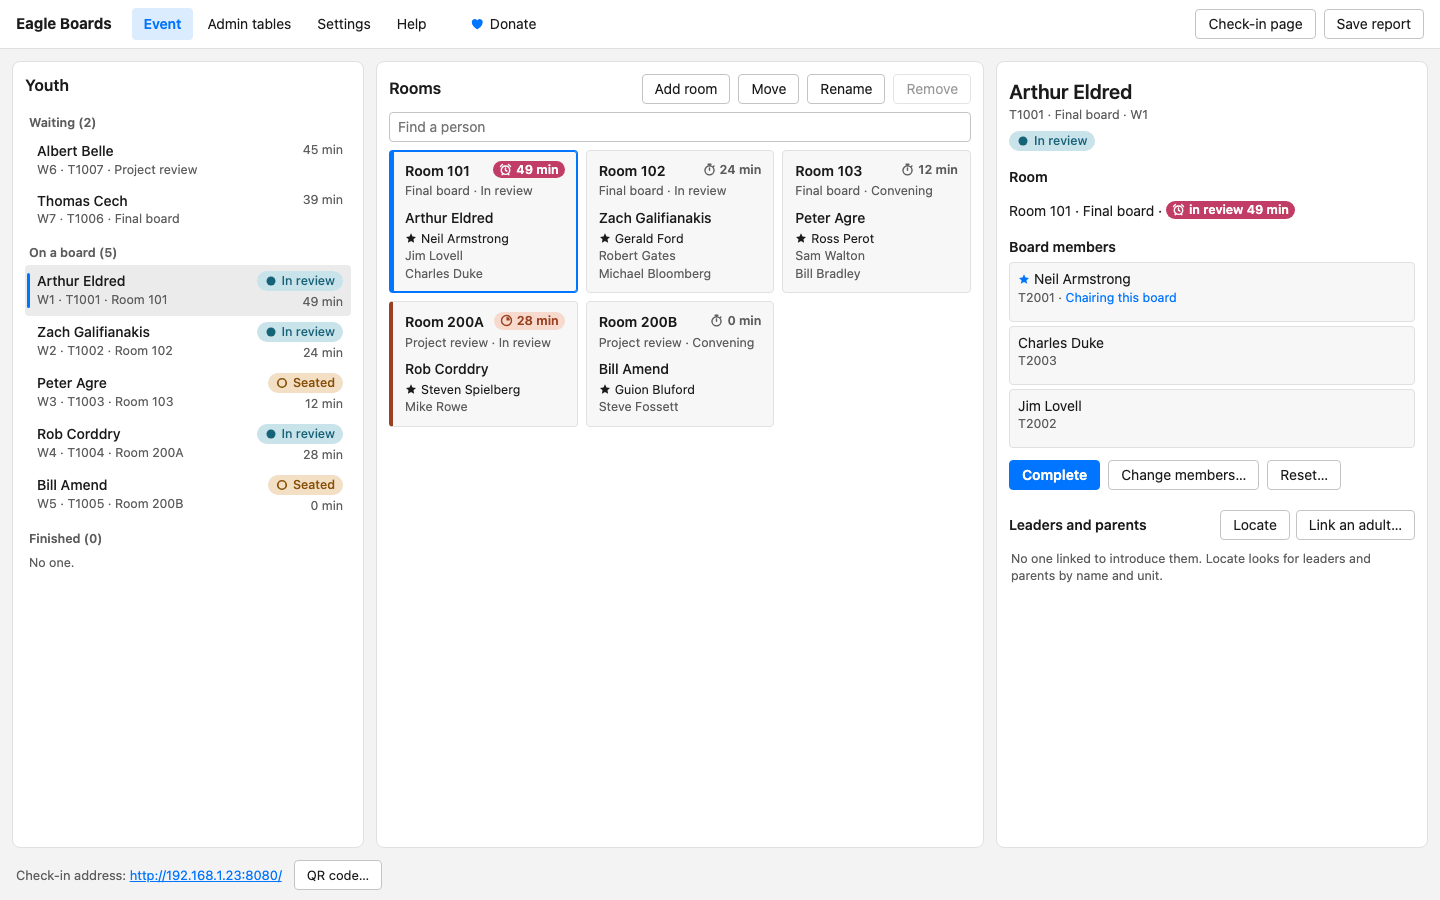Click the Seated badge icon for Peter Agre
This screenshot has height=900, width=1440.
(x=282, y=383)
